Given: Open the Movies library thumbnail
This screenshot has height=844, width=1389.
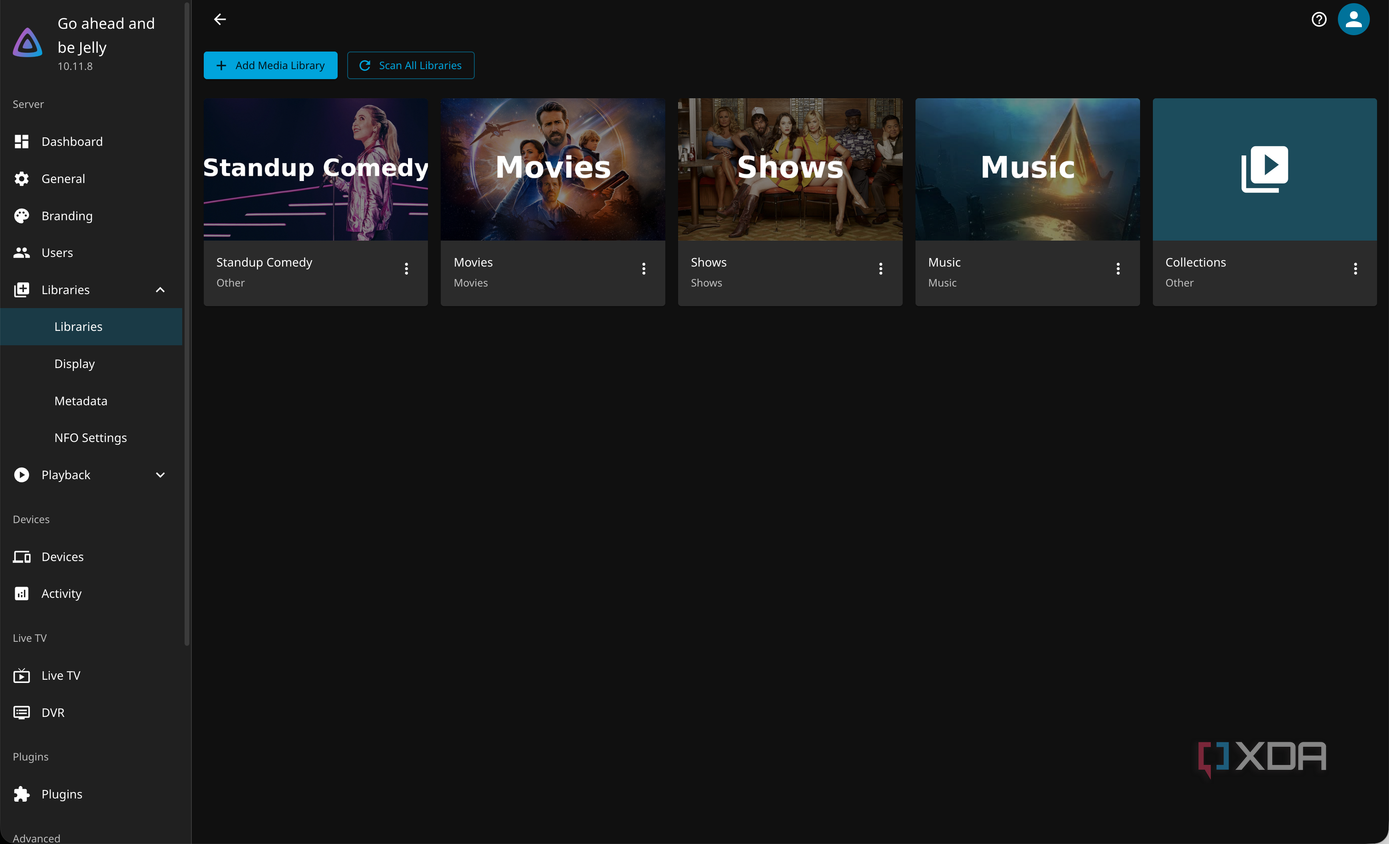Looking at the screenshot, I should click(x=553, y=169).
